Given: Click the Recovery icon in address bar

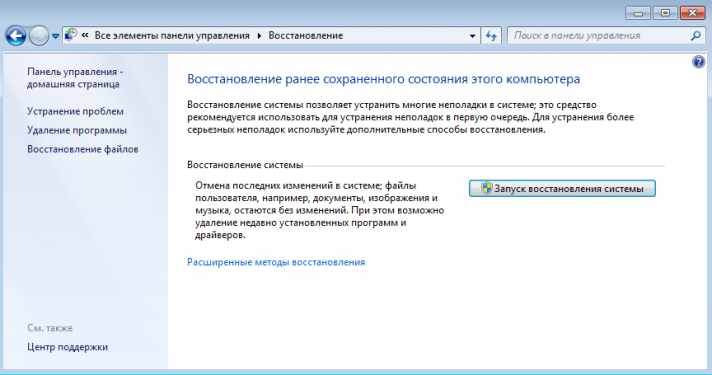Looking at the screenshot, I should (71, 35).
